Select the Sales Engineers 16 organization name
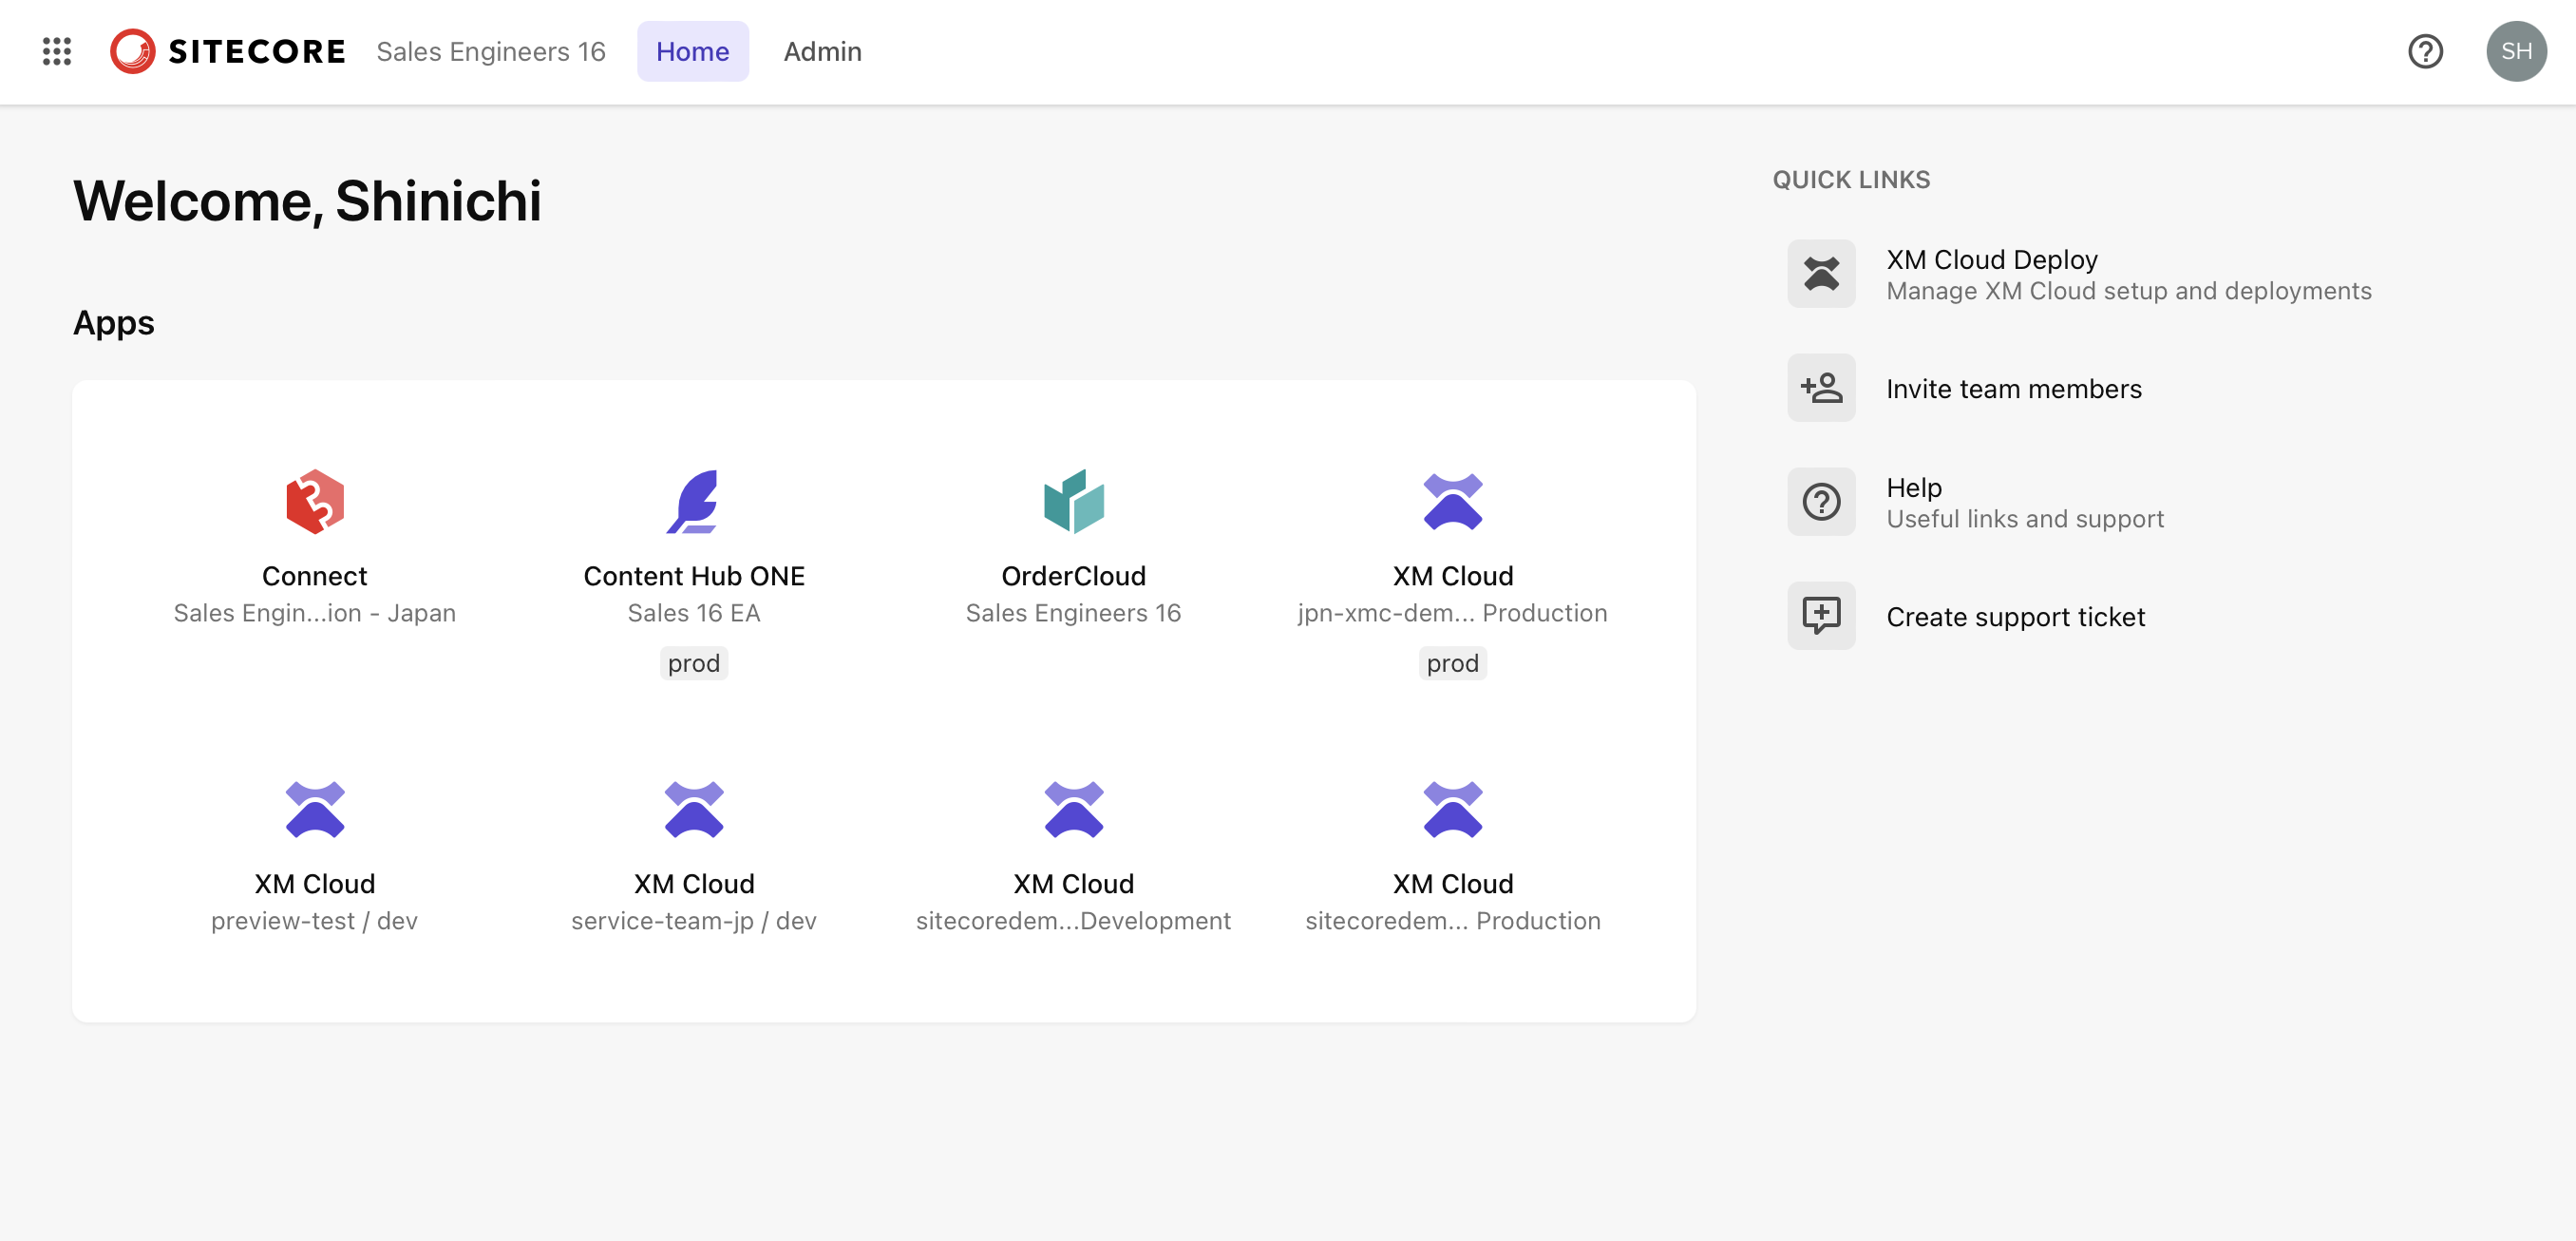 [491, 51]
